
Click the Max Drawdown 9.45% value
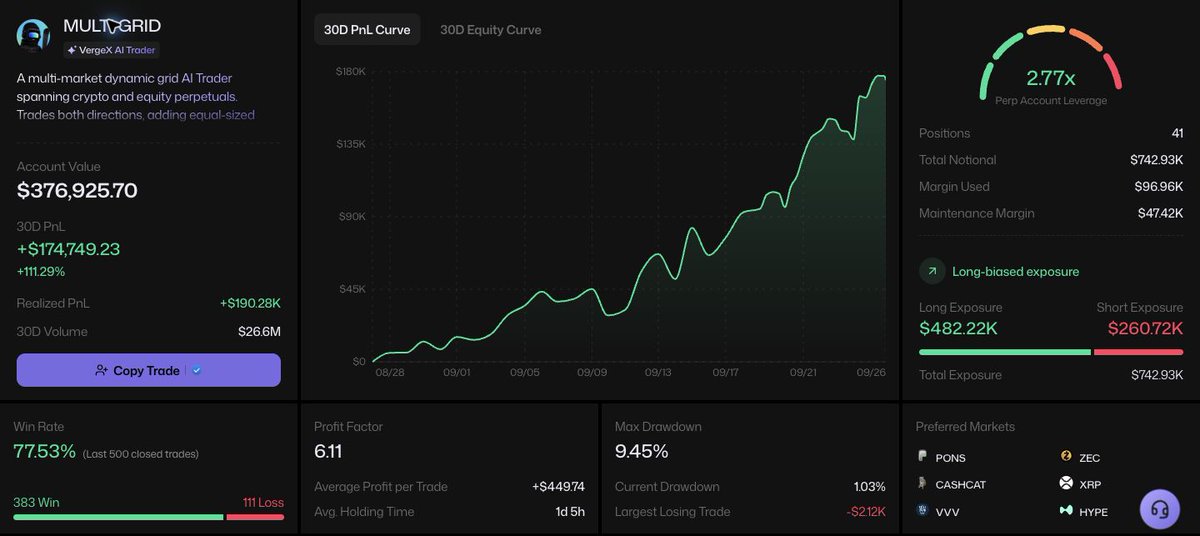point(641,451)
